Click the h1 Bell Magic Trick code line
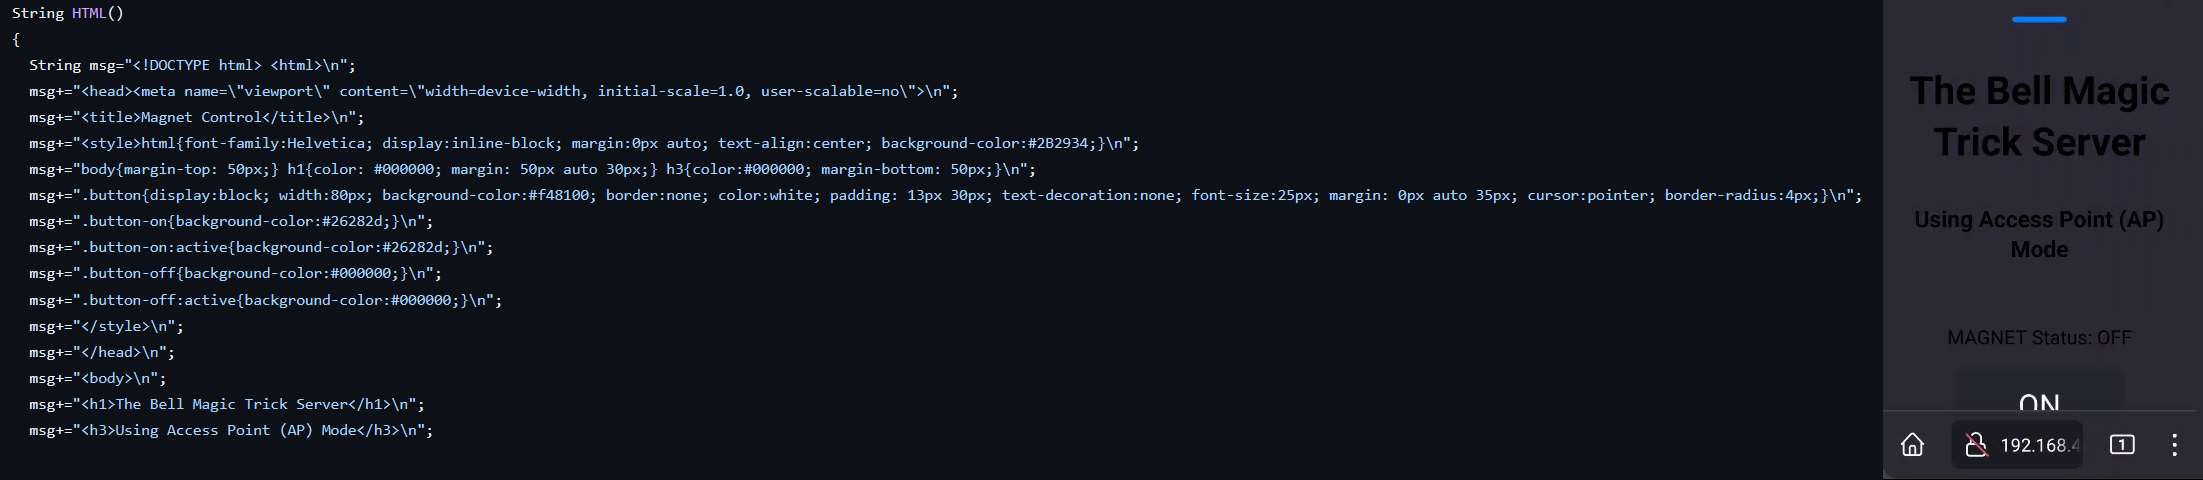Image resolution: width=2203 pixels, height=480 pixels. pos(227,404)
